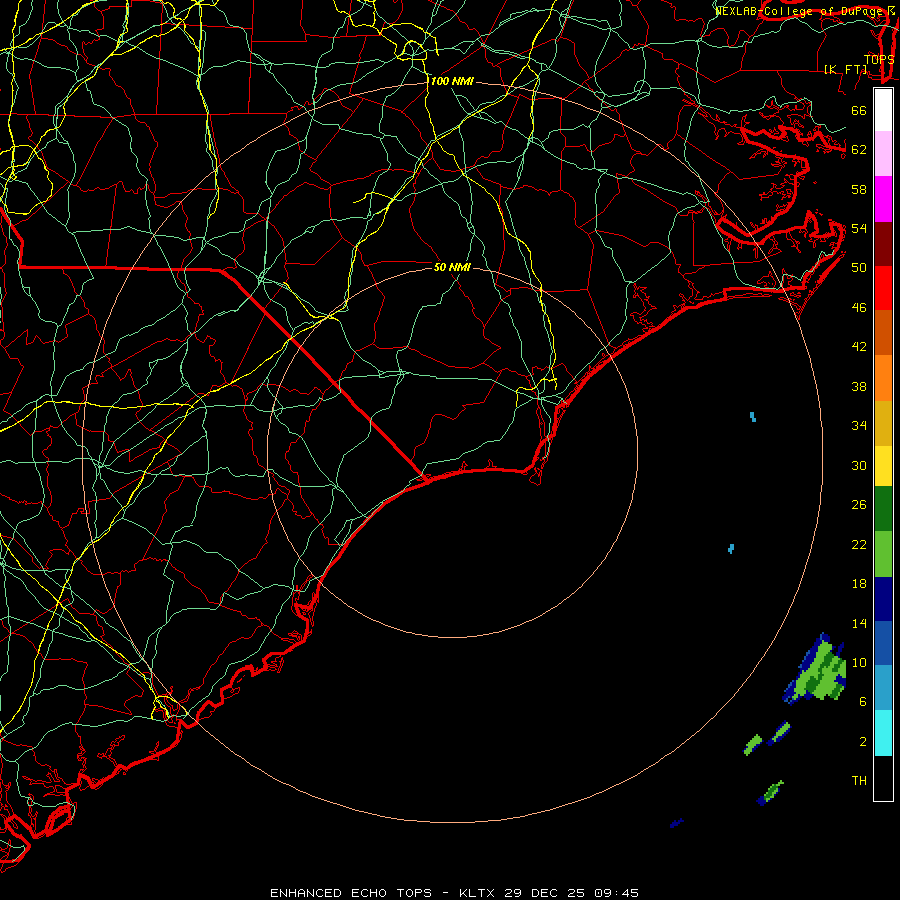Screen dimensions: 900x900
Task: Click the 'NEXLAB-College of DuPage' credit text
Action: (x=799, y=11)
